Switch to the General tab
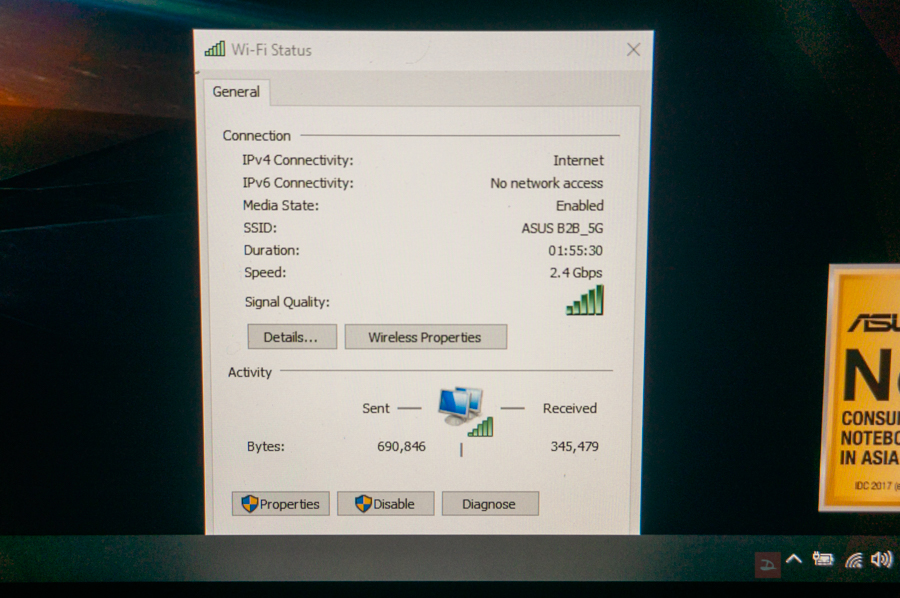Viewport: 900px width, 598px height. coord(236,92)
